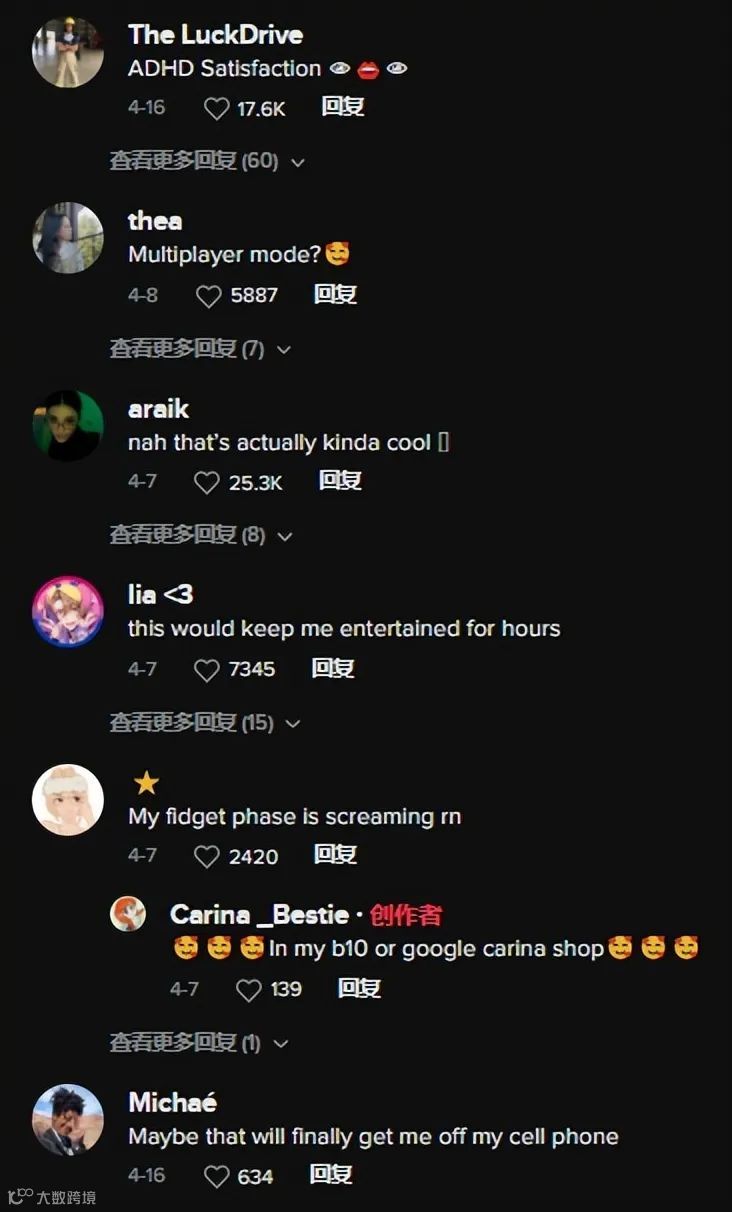The width and height of the screenshot is (732, 1212).
Task: Reply to Carina_Bestie's creator comment
Action: (359, 989)
